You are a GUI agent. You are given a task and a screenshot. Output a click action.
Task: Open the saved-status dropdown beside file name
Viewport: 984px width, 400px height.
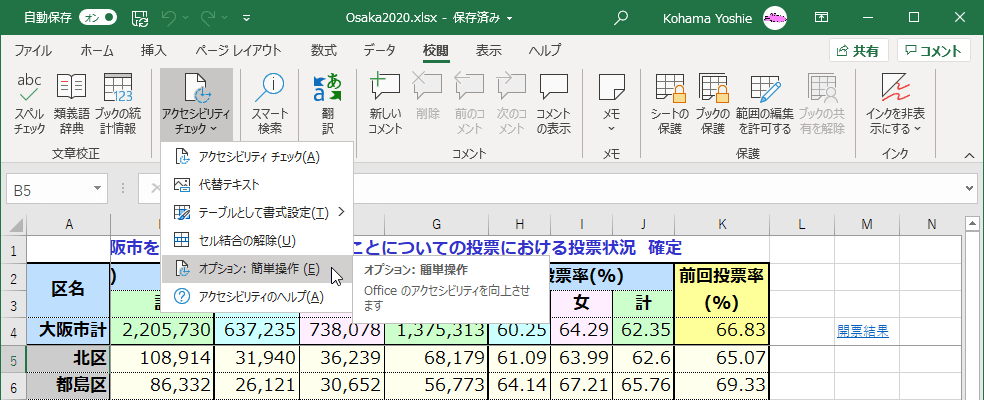tap(510, 18)
